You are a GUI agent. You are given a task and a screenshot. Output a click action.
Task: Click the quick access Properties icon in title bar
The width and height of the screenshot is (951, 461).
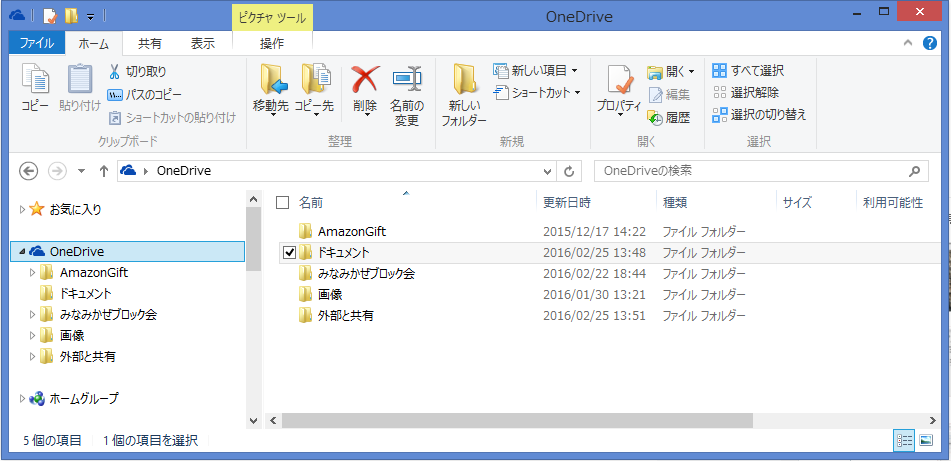pyautogui.click(x=50, y=15)
